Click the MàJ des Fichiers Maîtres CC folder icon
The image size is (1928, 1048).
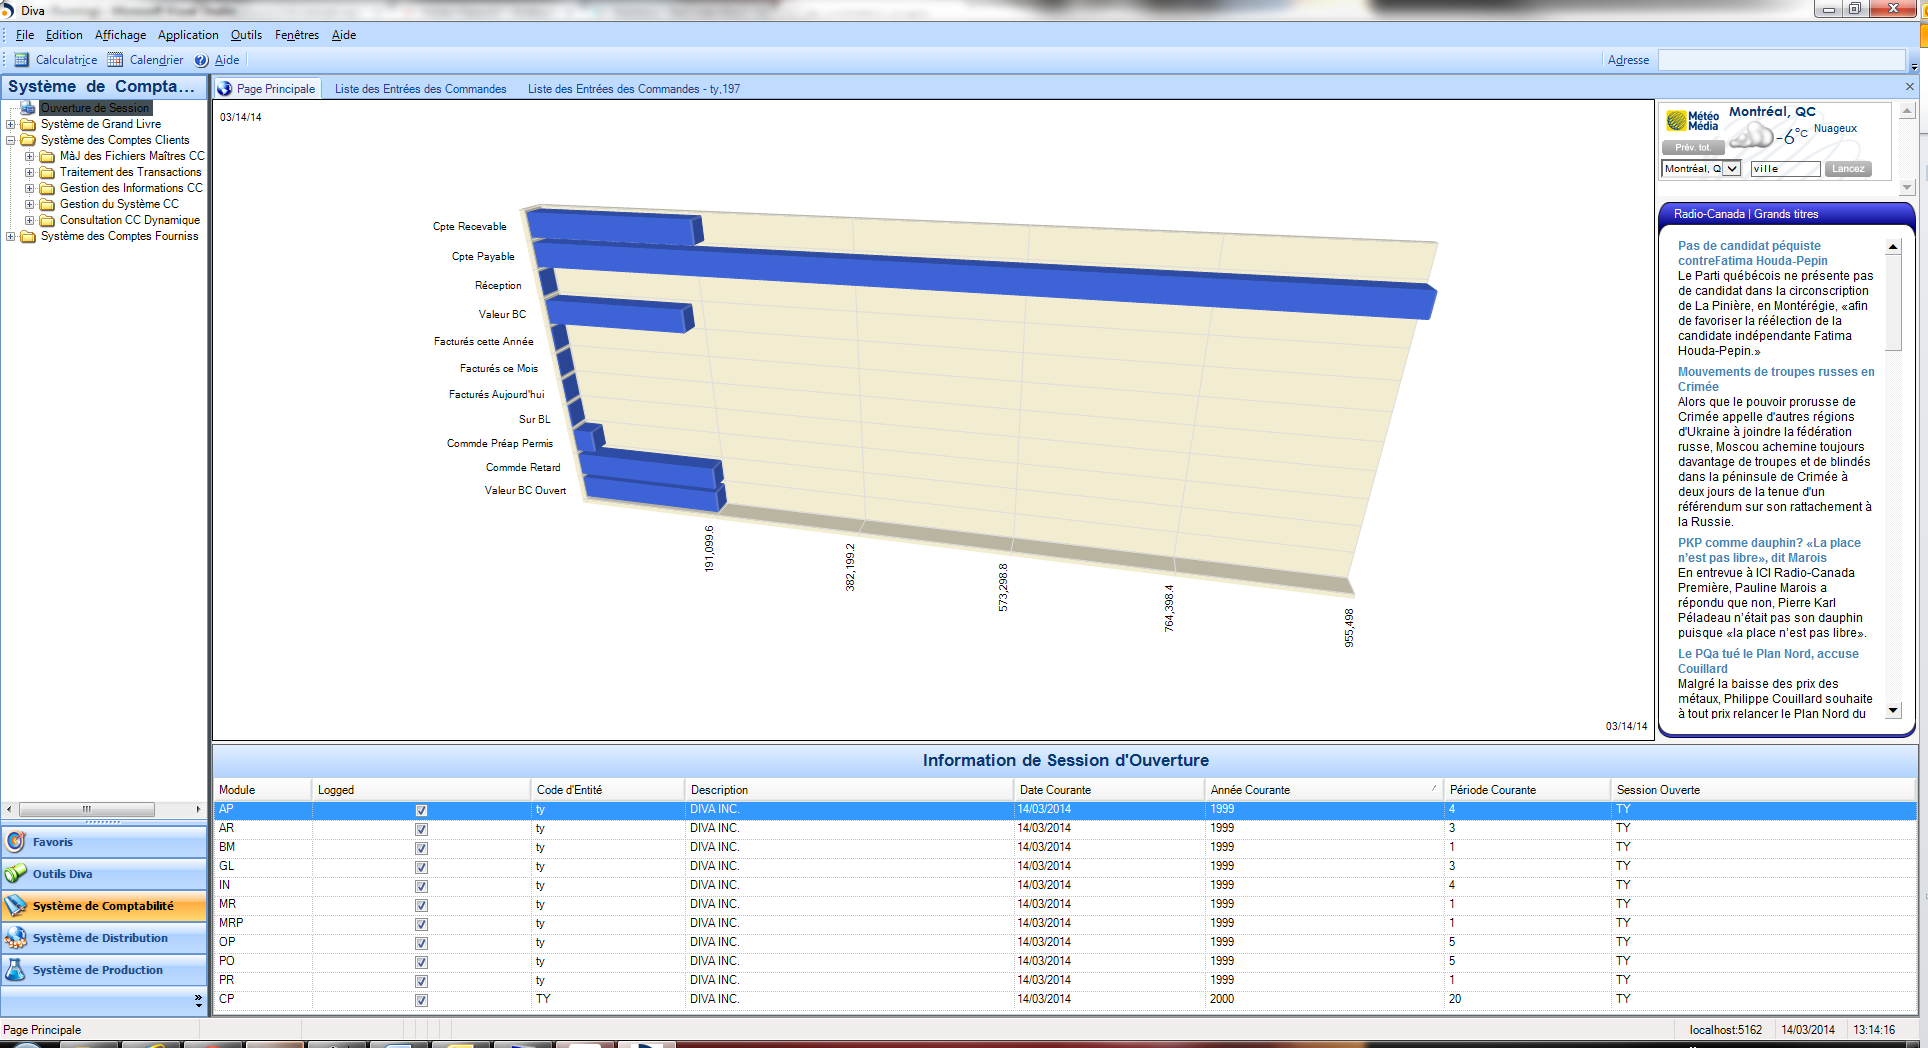[x=47, y=156]
